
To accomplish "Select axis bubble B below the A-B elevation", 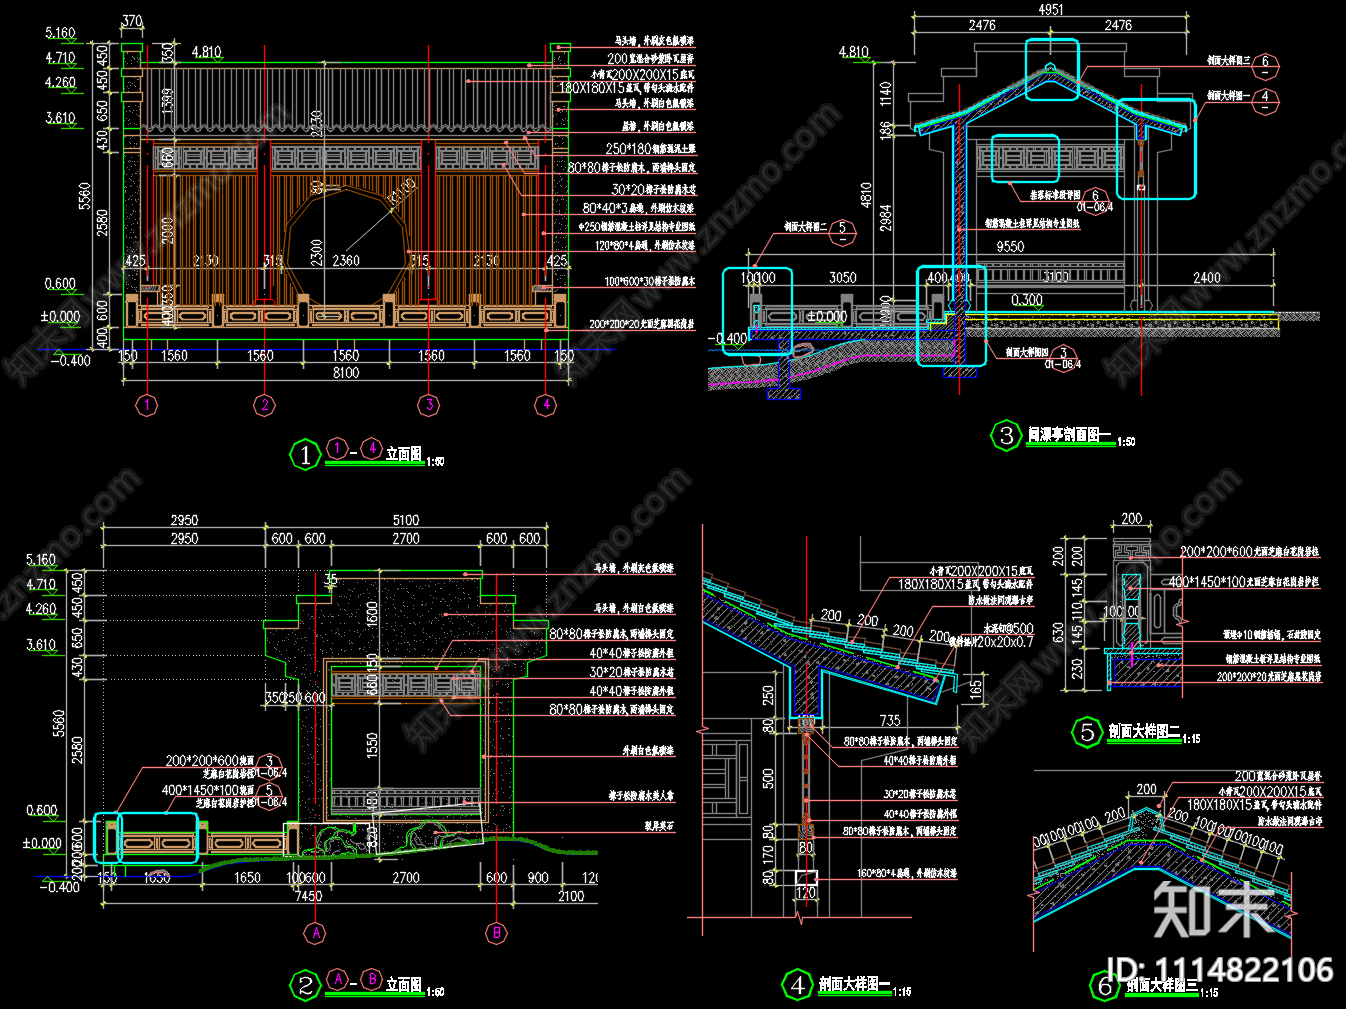I will point(496,933).
